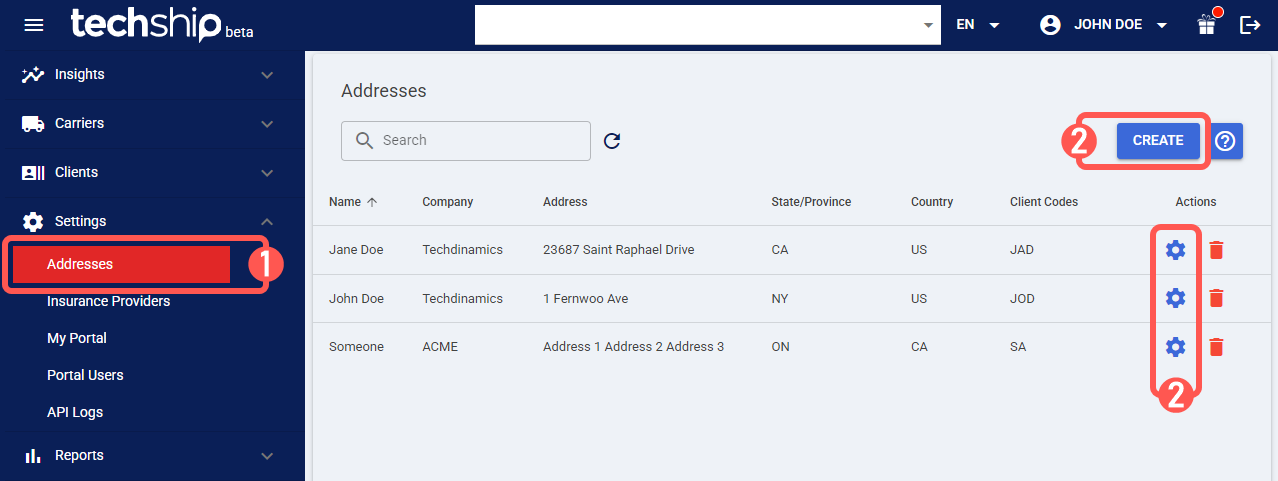
Task: Select Addresses in the settings menu
Action: pos(121,265)
